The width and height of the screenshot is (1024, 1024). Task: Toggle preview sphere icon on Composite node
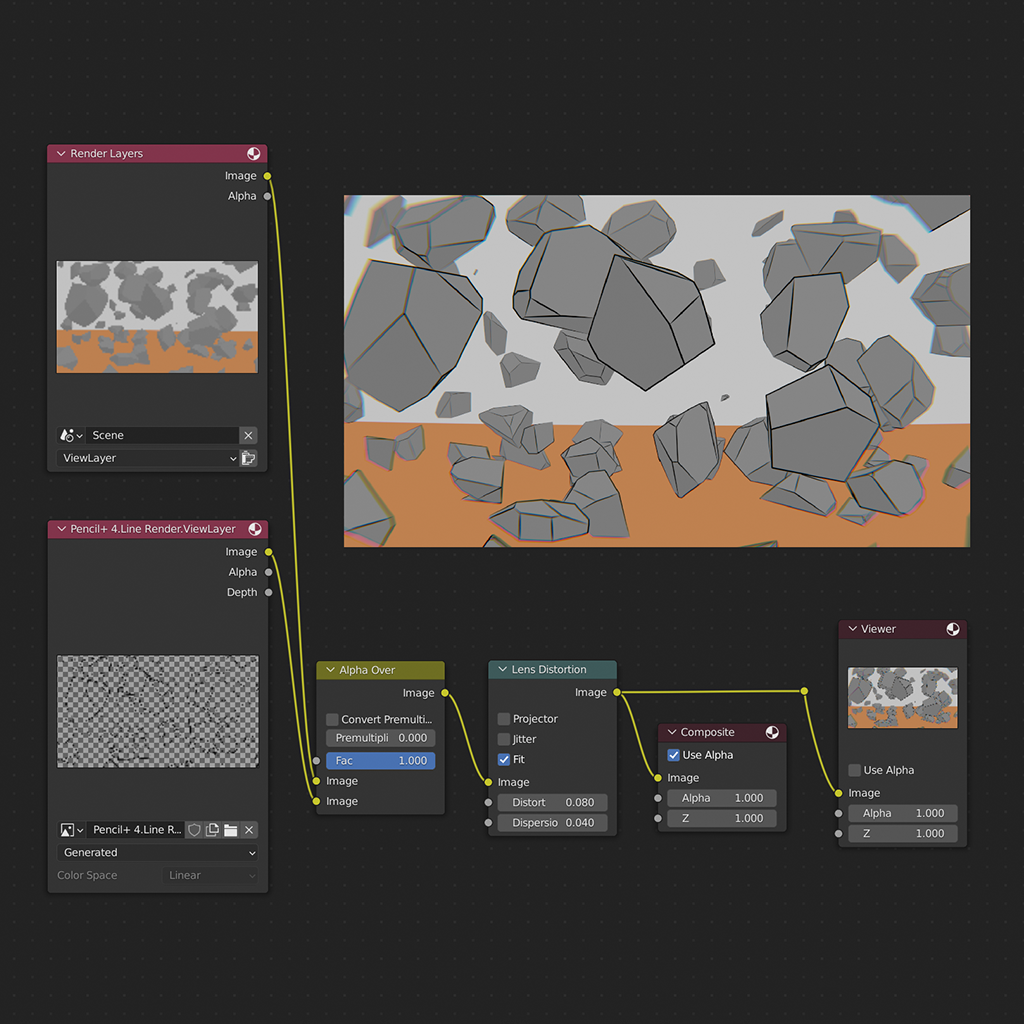click(x=772, y=732)
